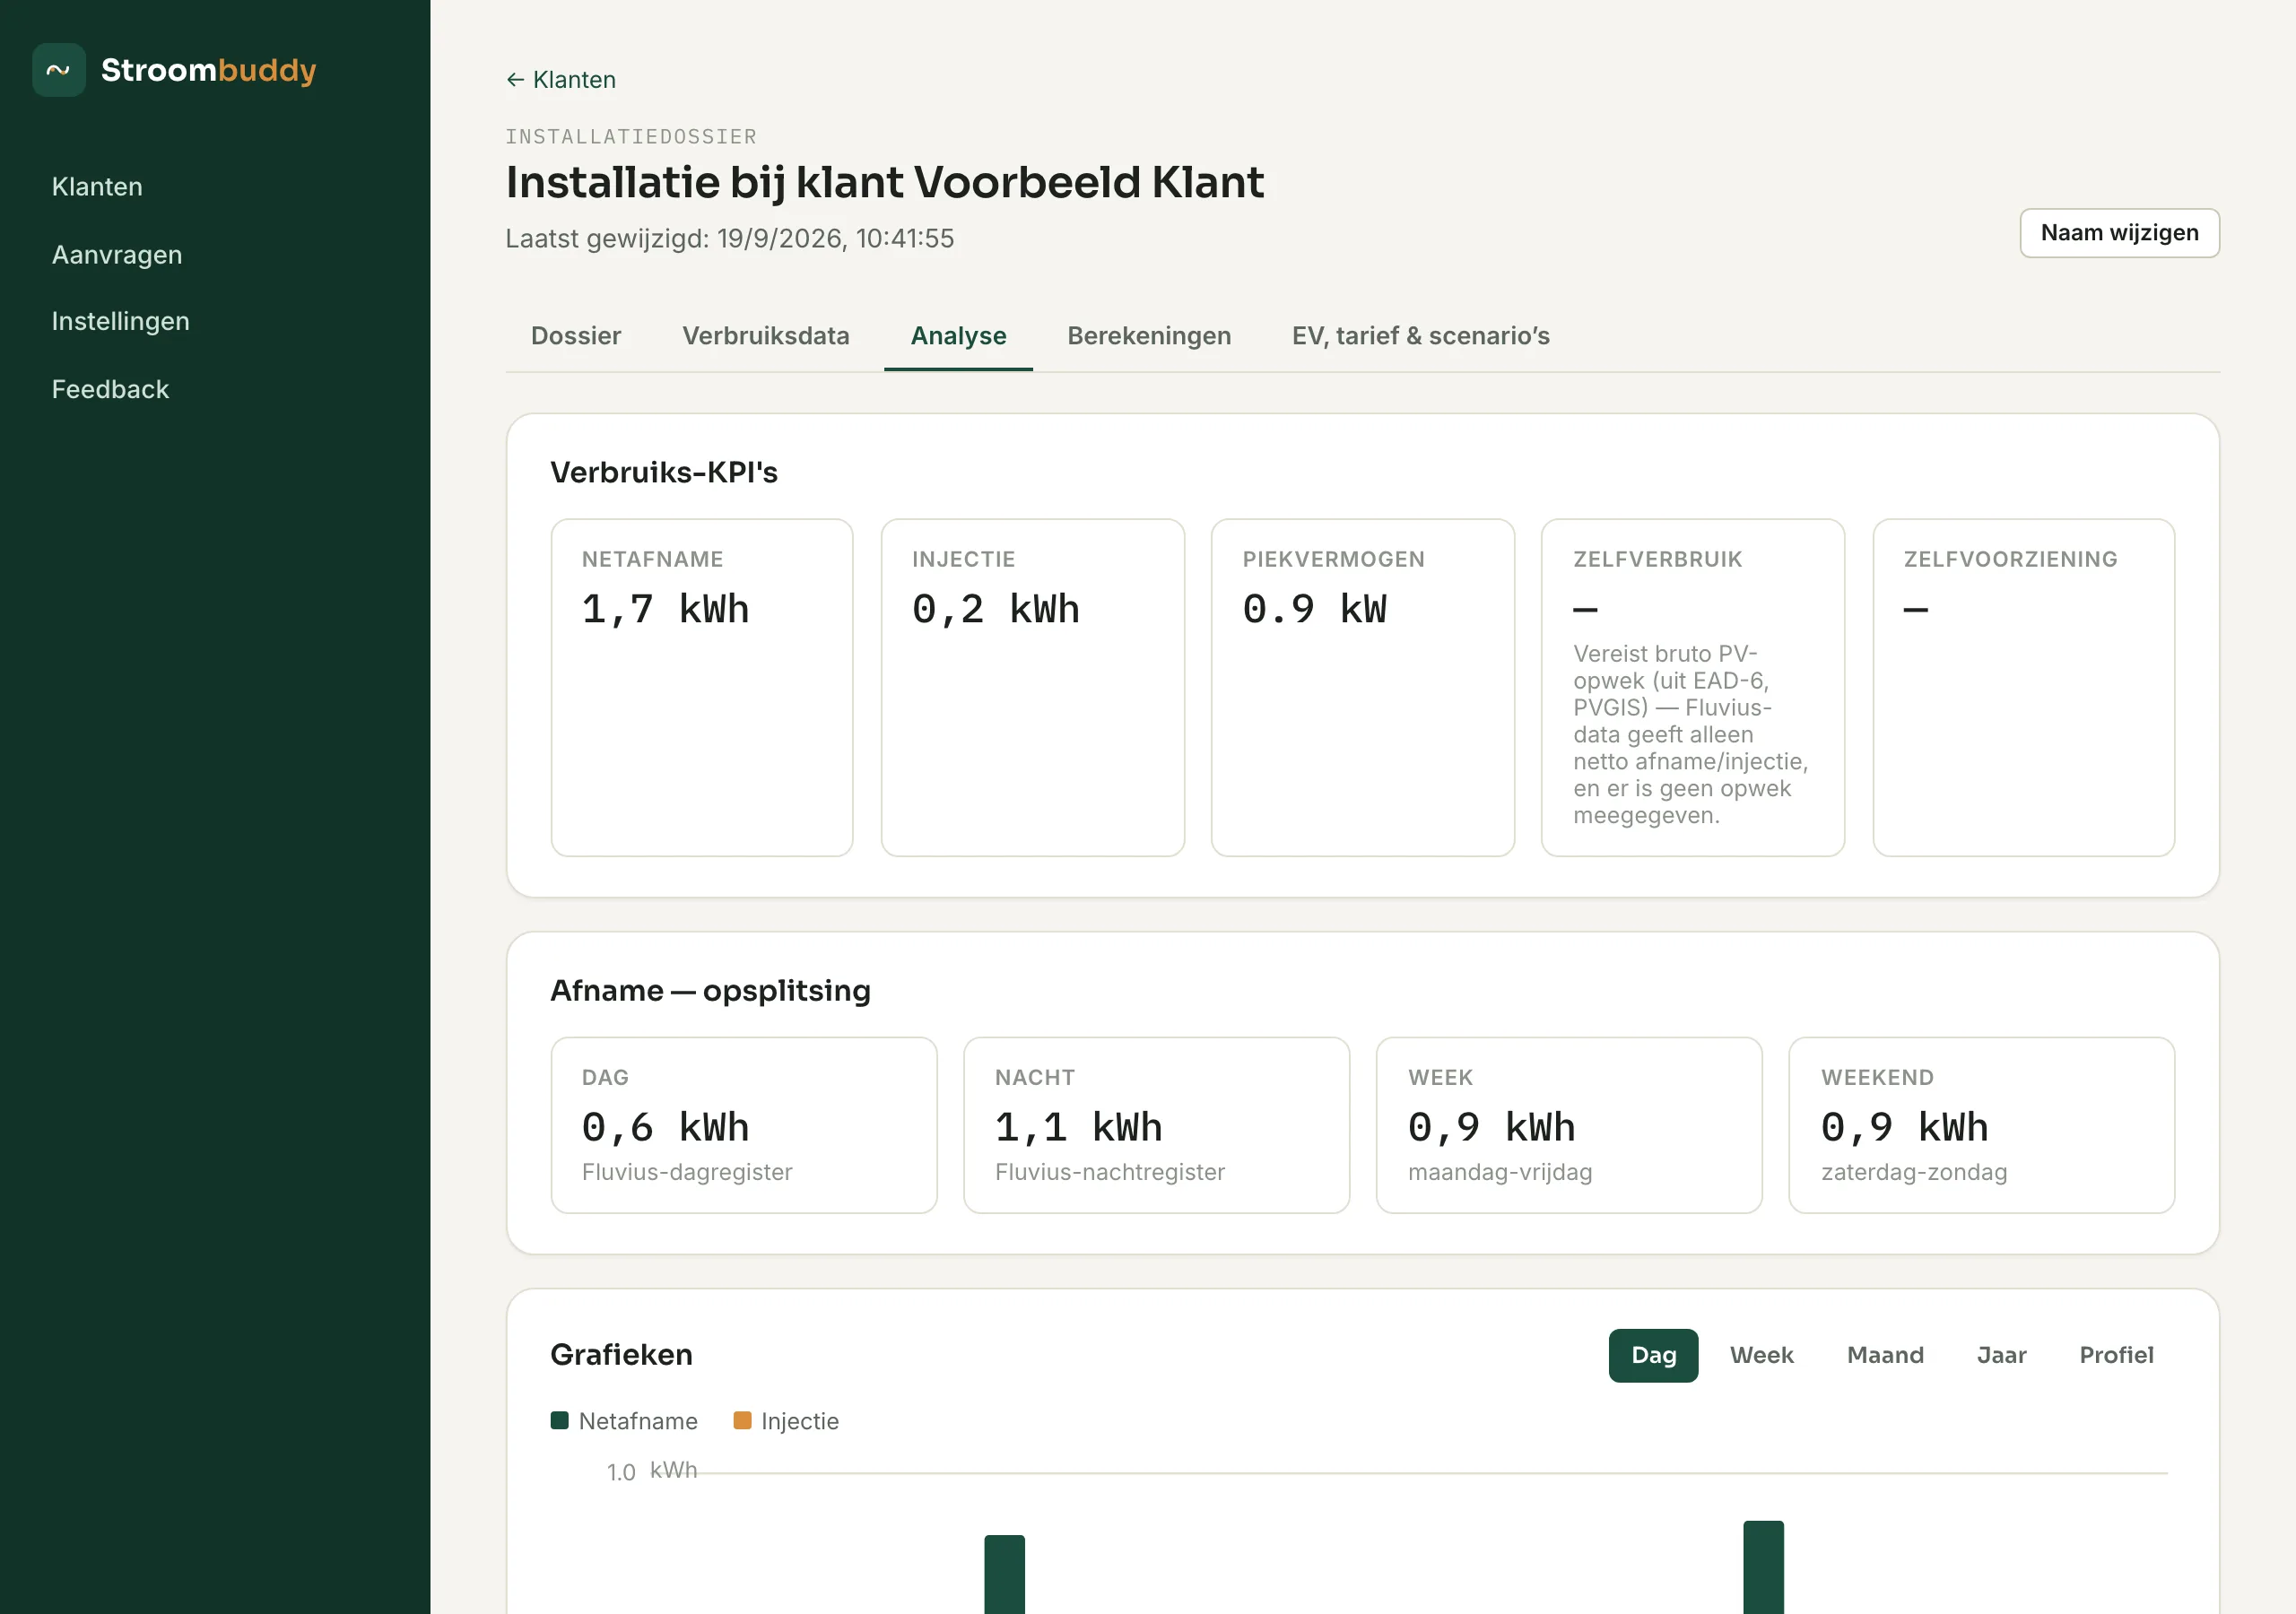Switch to the Dossier tab
Image resolution: width=2296 pixels, height=1614 pixels.
(x=576, y=336)
